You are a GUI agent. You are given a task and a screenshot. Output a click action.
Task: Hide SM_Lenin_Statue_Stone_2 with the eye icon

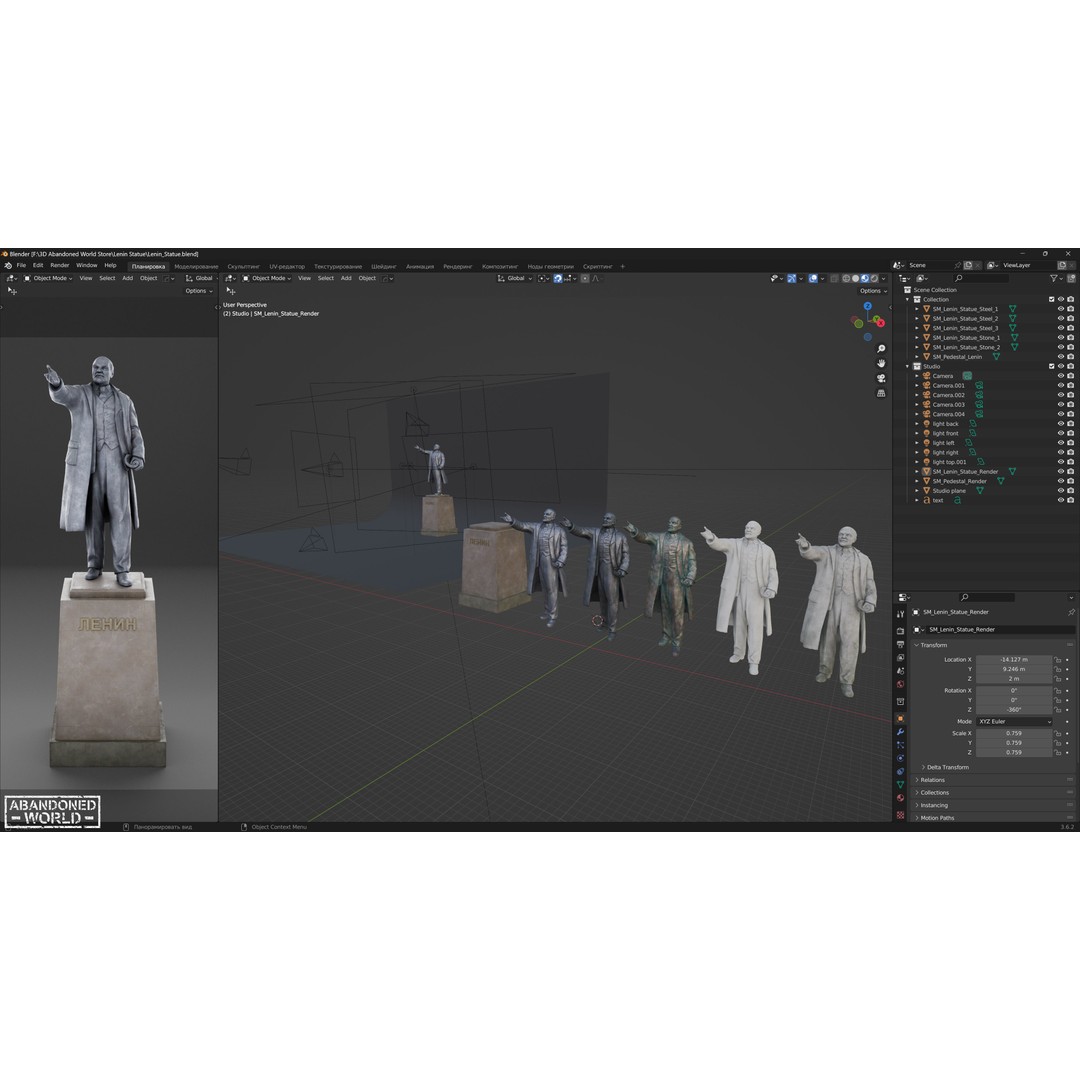[x=1061, y=347]
